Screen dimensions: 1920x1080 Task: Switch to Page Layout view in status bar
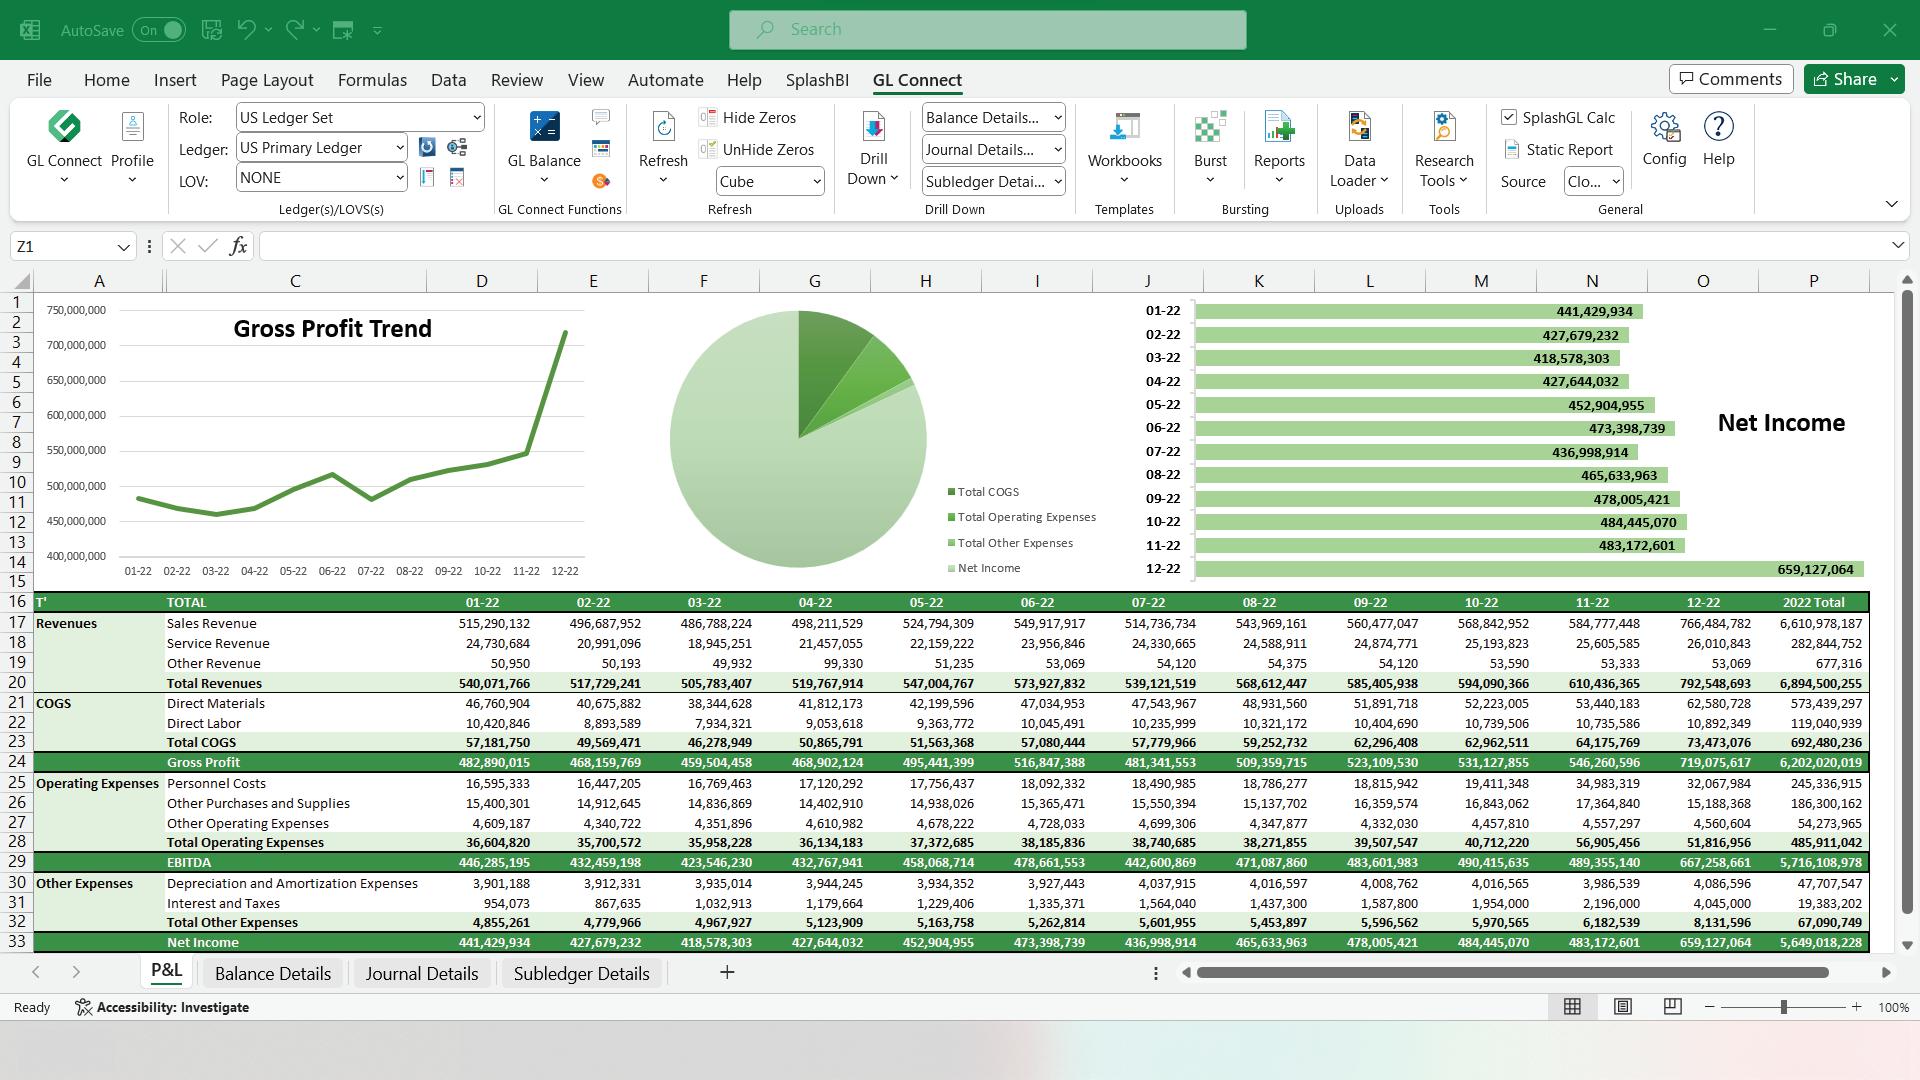click(1622, 1007)
